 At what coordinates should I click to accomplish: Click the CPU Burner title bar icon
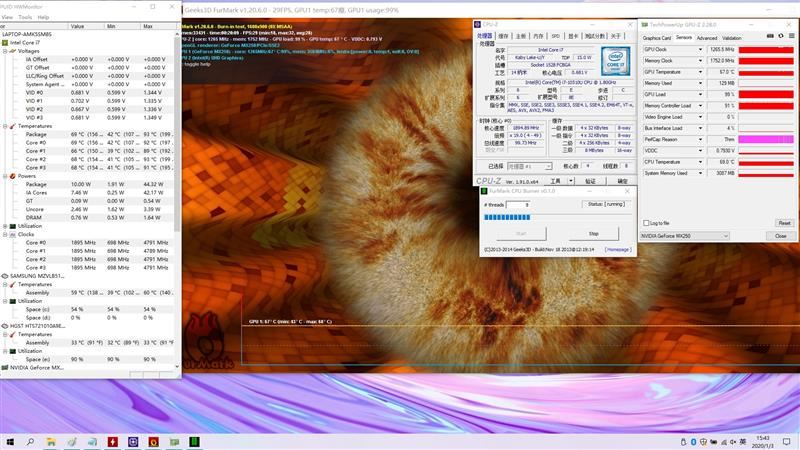tap(484, 191)
